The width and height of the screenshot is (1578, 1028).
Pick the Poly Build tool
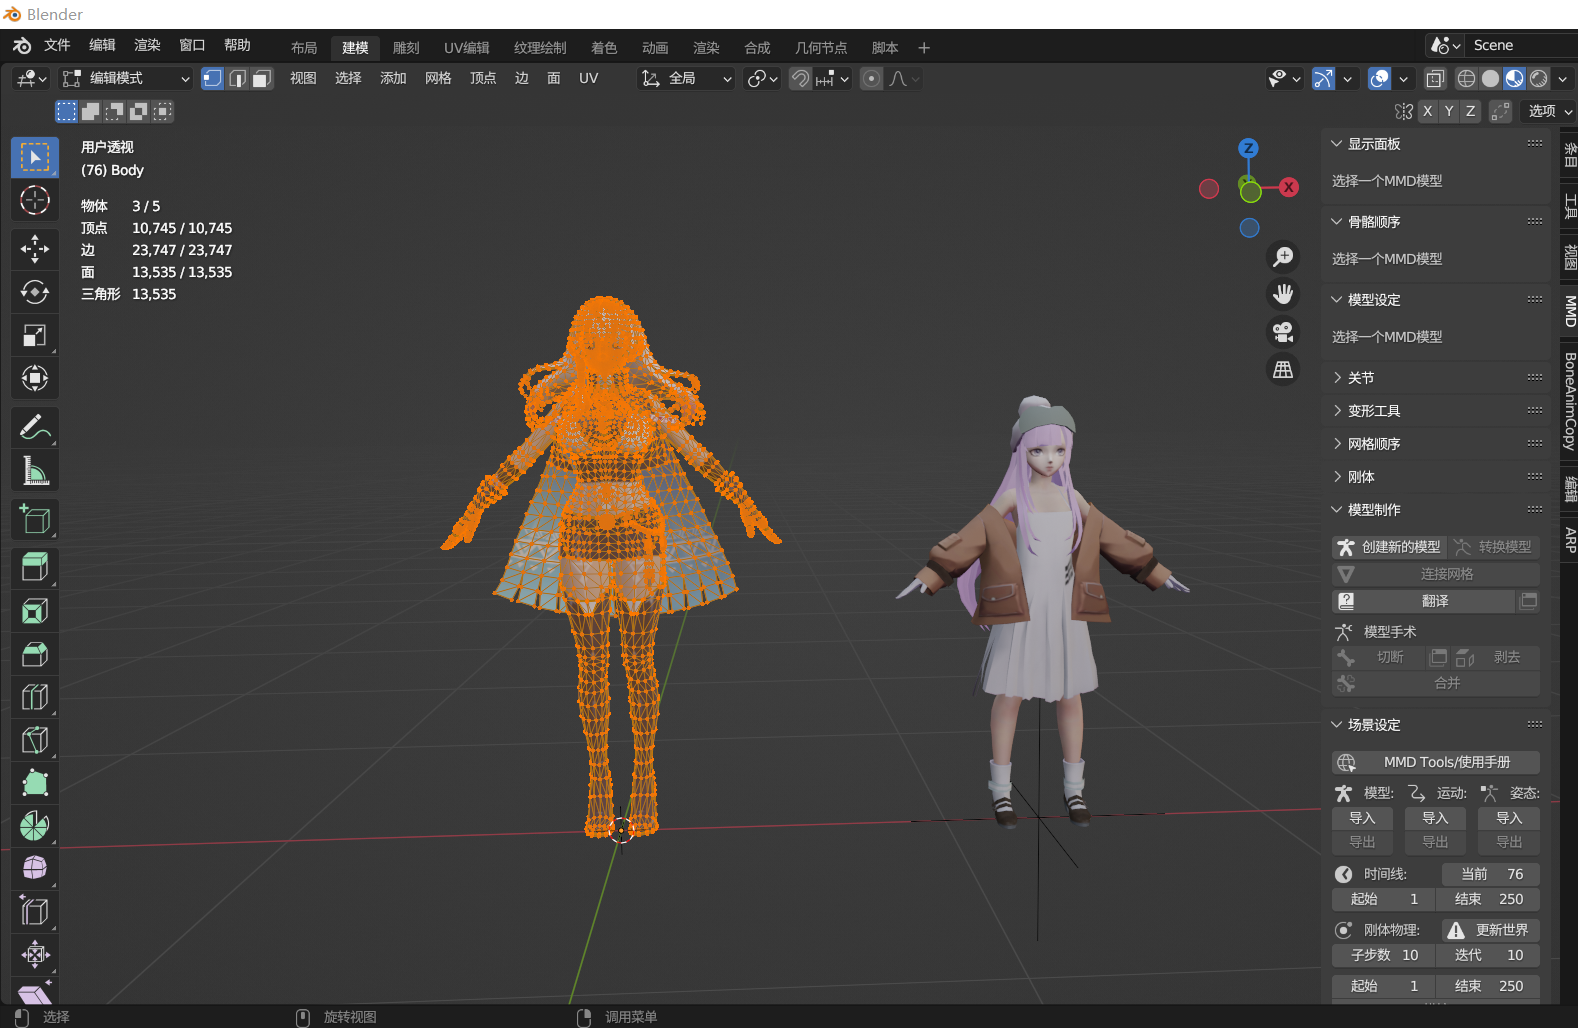[x=35, y=782]
